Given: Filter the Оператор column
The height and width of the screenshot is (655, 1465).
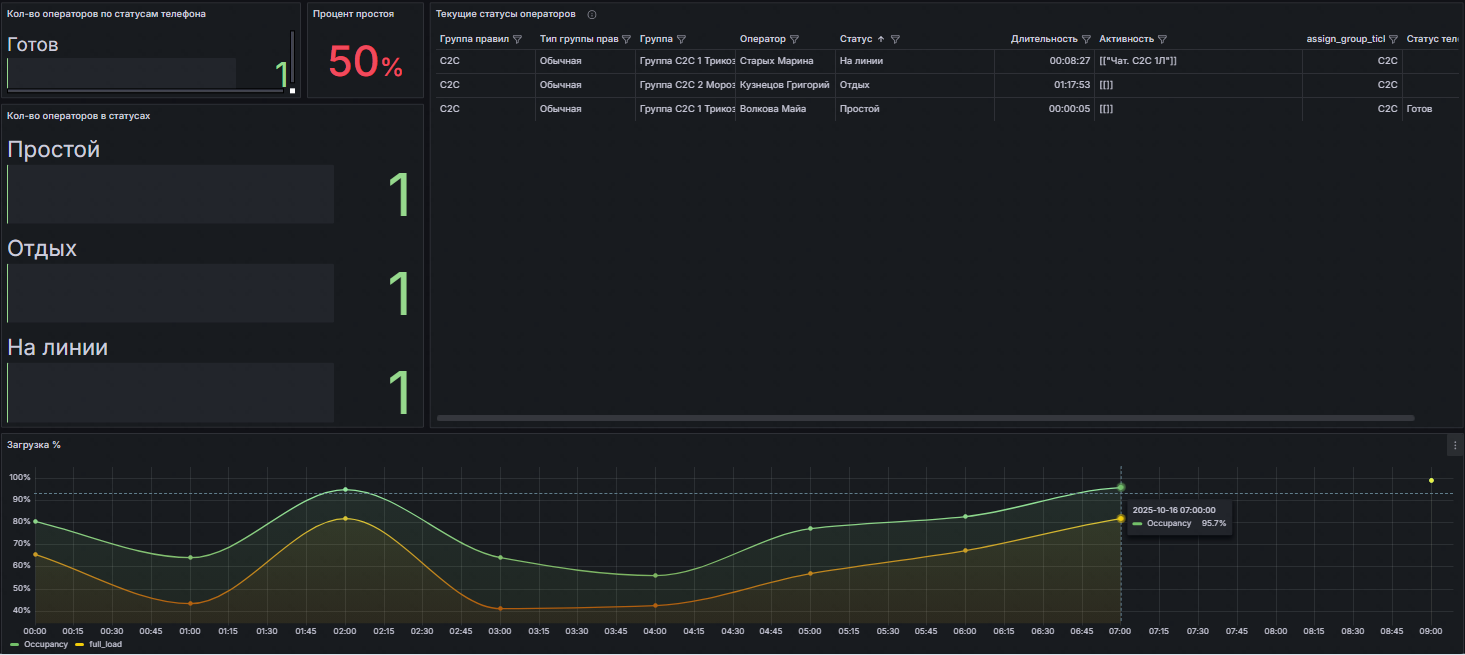Looking at the screenshot, I should (794, 39).
